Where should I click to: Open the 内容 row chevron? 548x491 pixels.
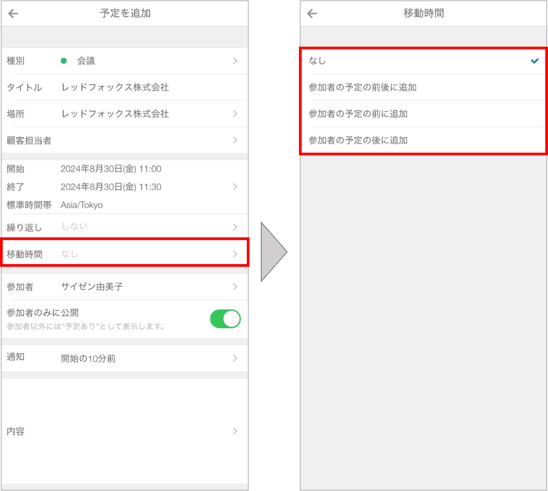coord(235,432)
